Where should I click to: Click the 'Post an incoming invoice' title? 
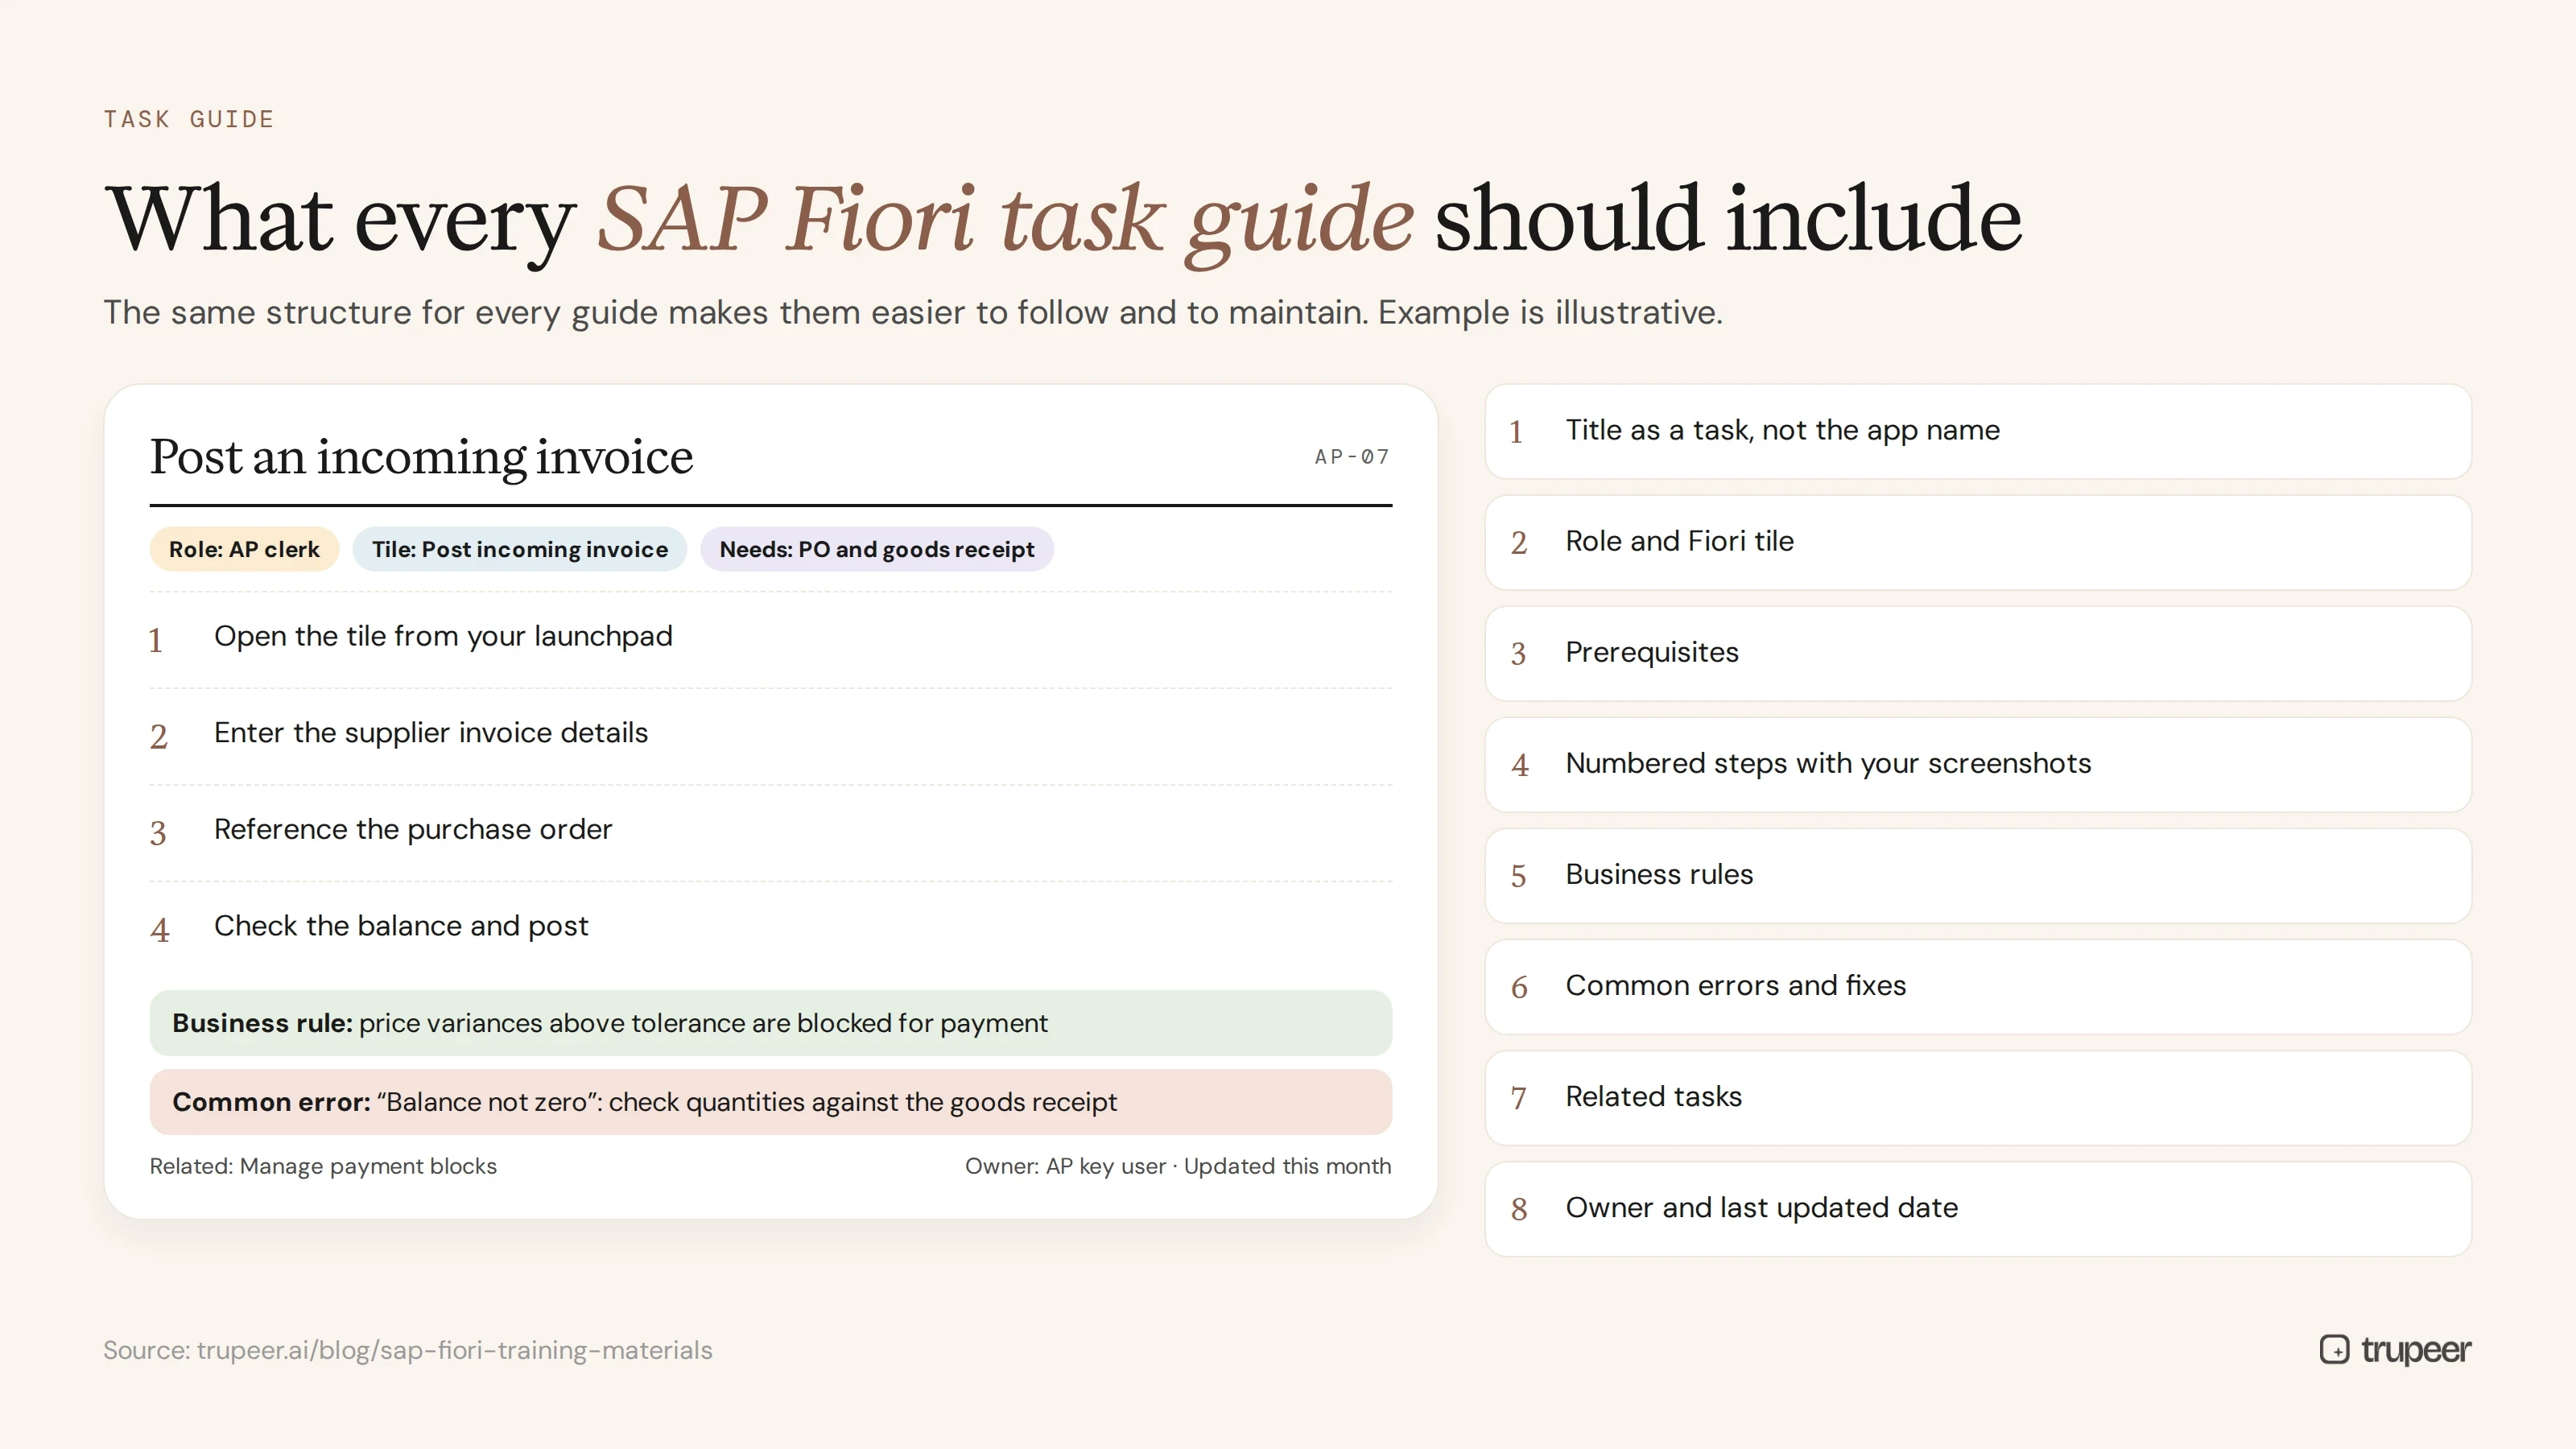[x=421, y=457]
